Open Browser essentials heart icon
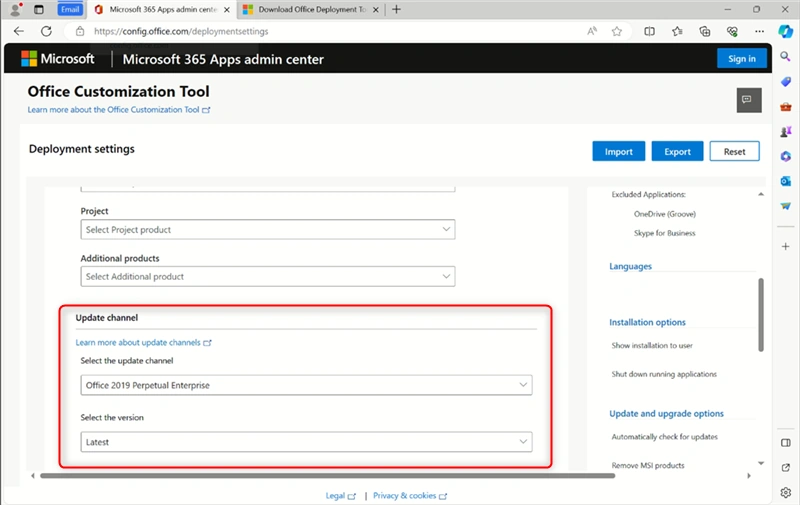Screen dimensions: 800x505 (x=732, y=31)
